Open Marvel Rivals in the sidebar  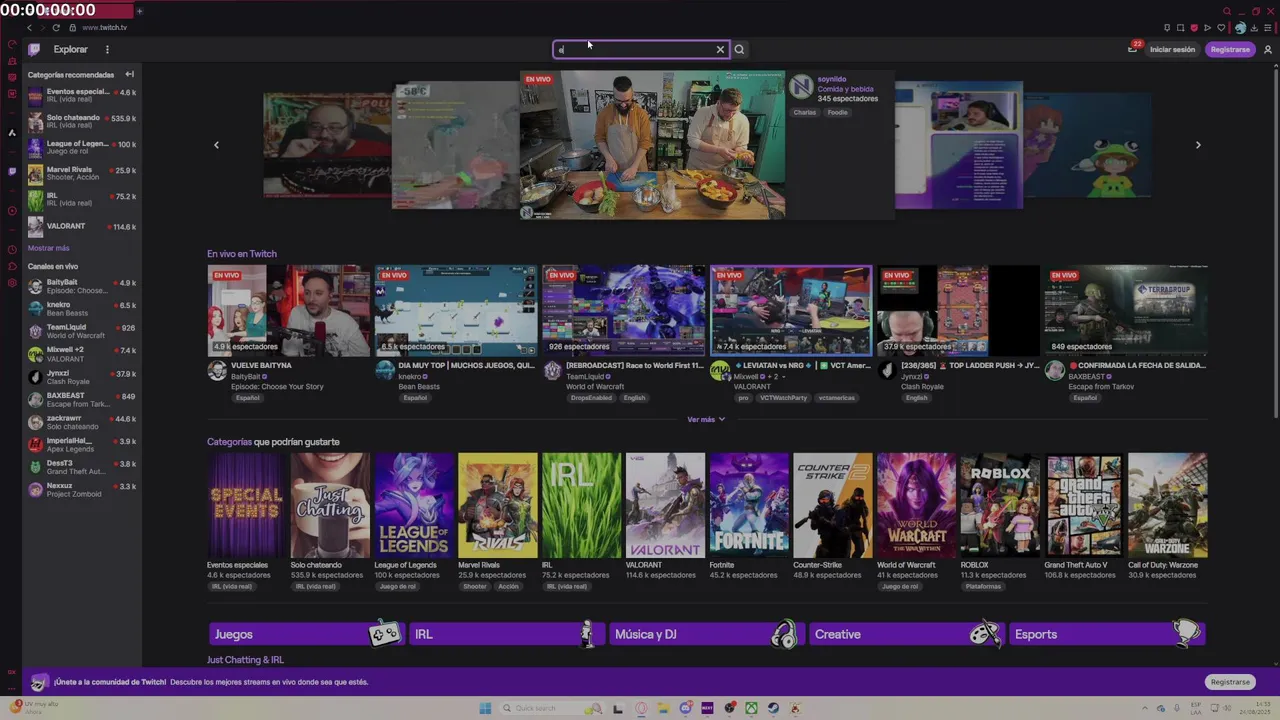[82, 174]
